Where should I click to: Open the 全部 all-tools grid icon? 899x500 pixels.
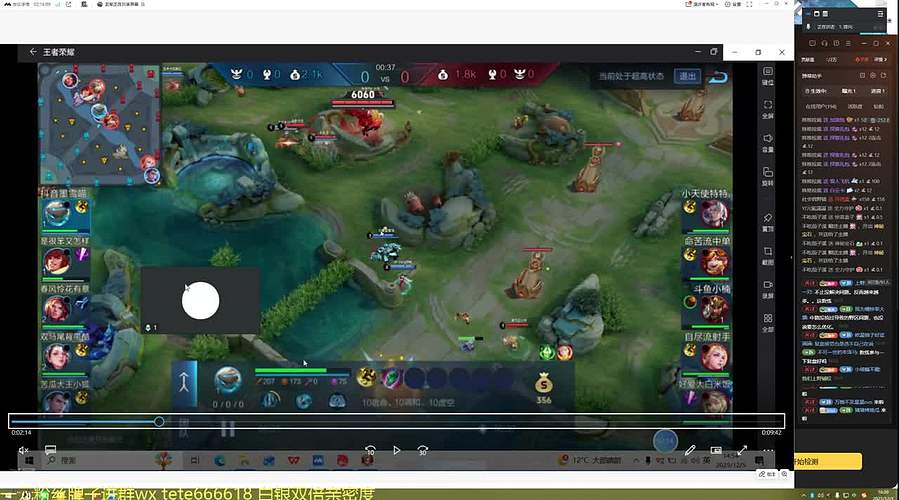[768, 323]
